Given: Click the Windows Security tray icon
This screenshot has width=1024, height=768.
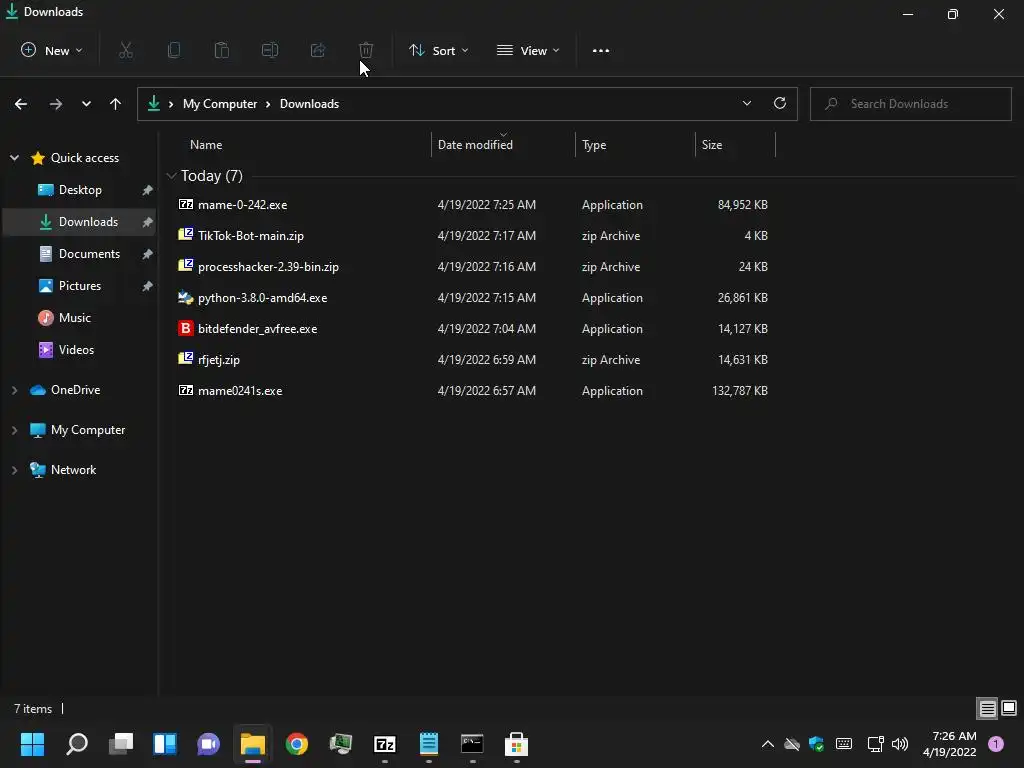Looking at the screenshot, I should [x=816, y=744].
